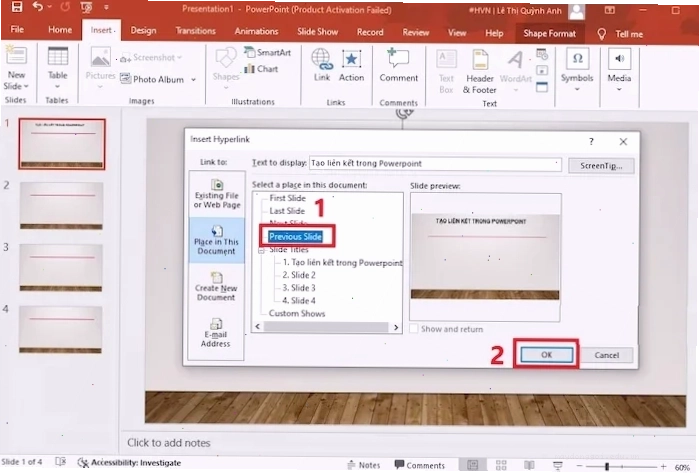Choose Existing File or Web Page
Screen dimensions: 699x473
click(x=217, y=194)
